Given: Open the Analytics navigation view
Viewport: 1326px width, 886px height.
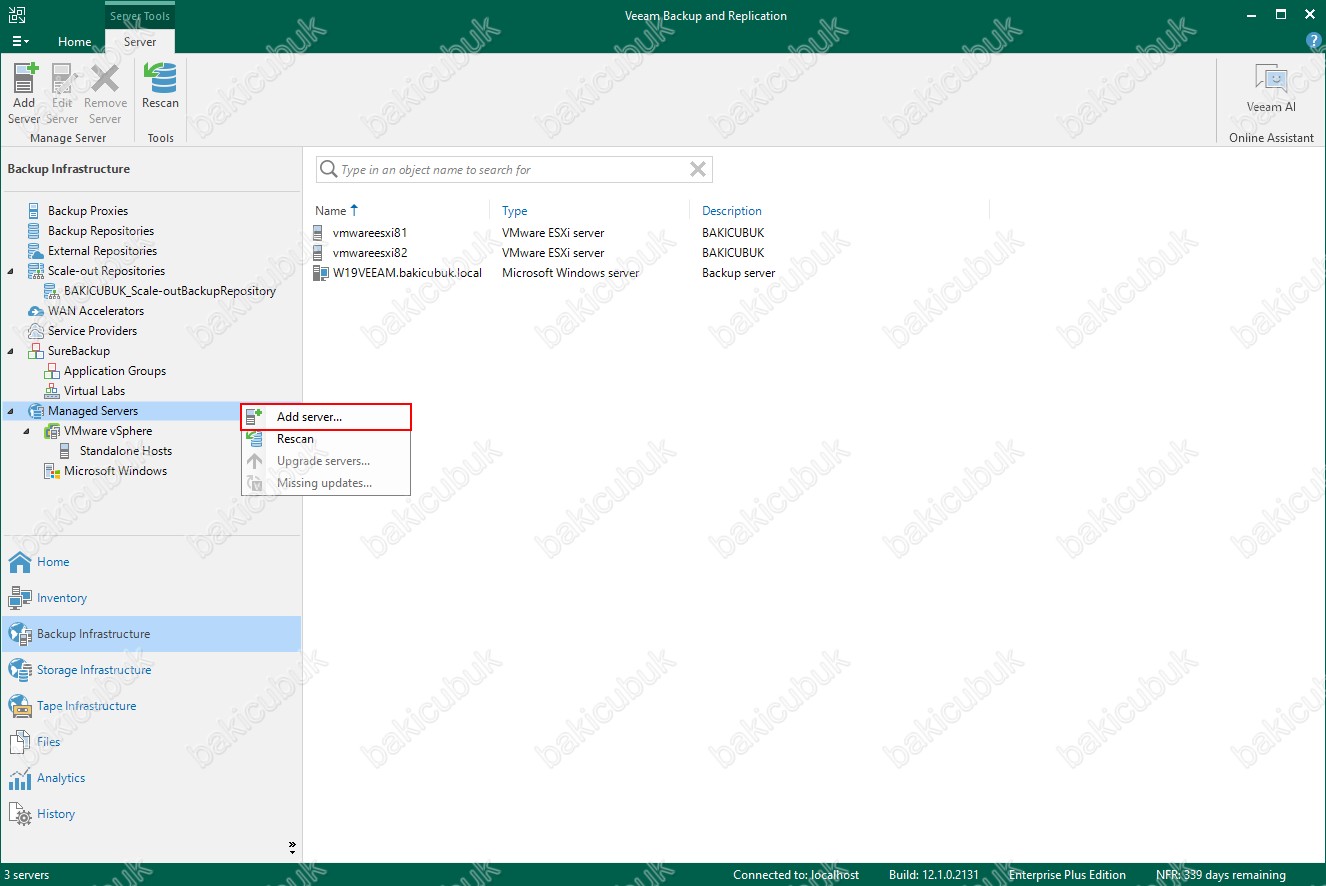Looking at the screenshot, I should [151, 778].
